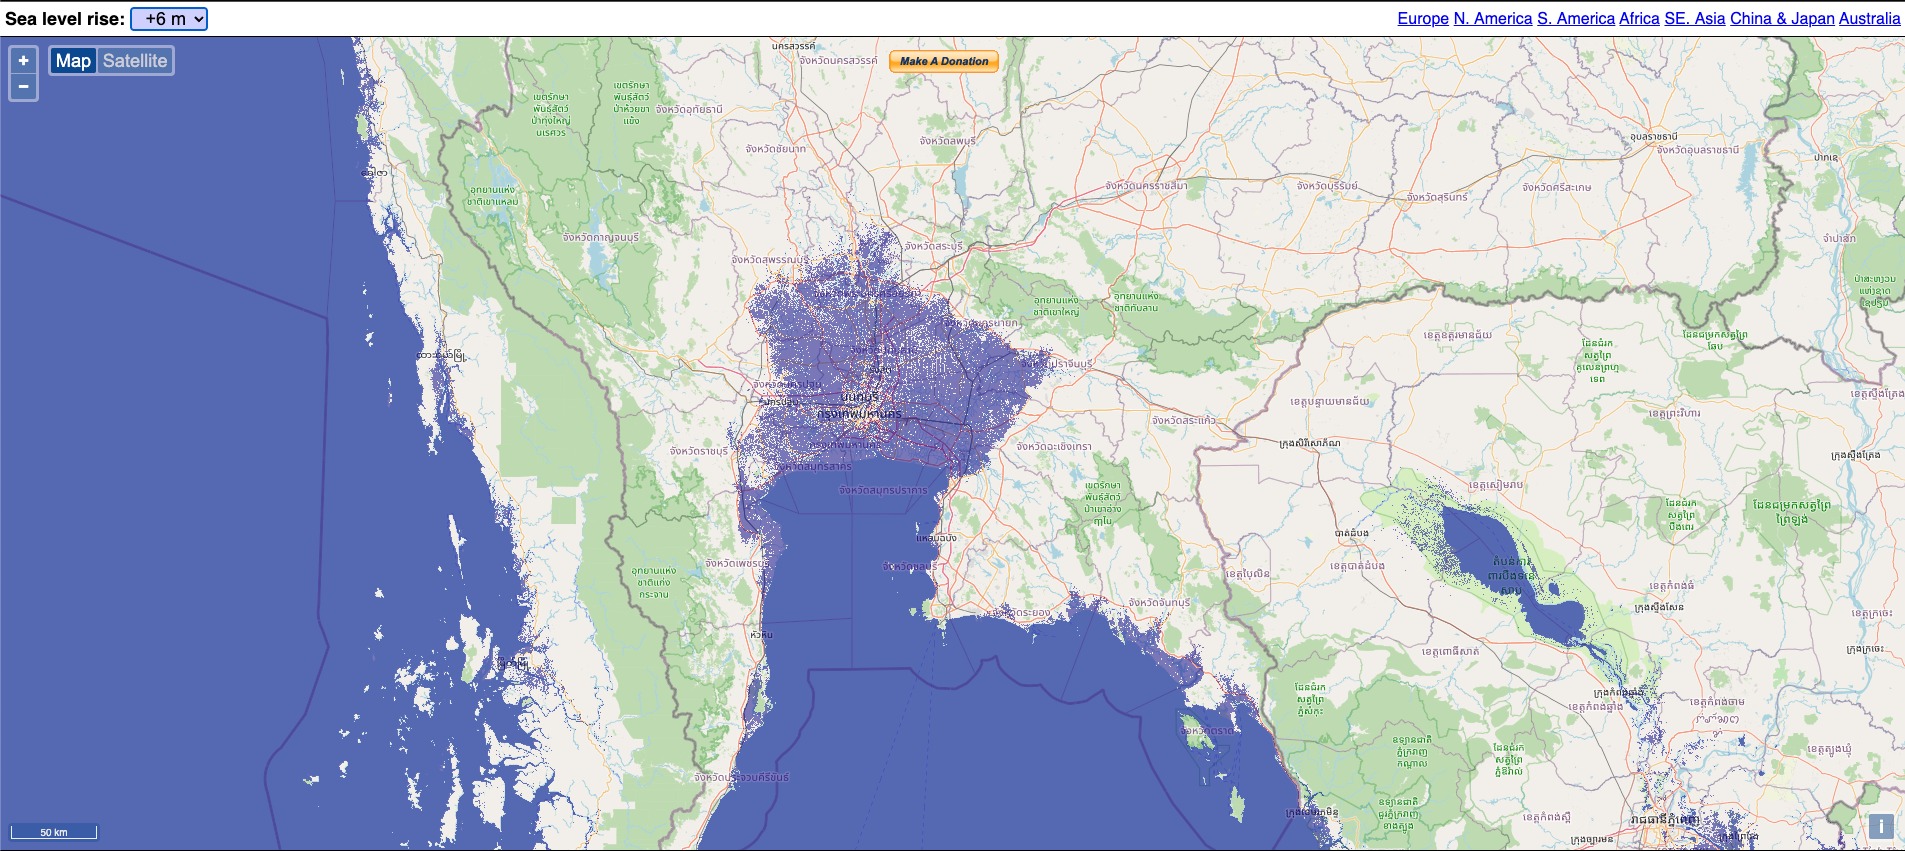The width and height of the screenshot is (1905, 851).
Task: Click the Kanchanaburi province label
Action: click(600, 238)
